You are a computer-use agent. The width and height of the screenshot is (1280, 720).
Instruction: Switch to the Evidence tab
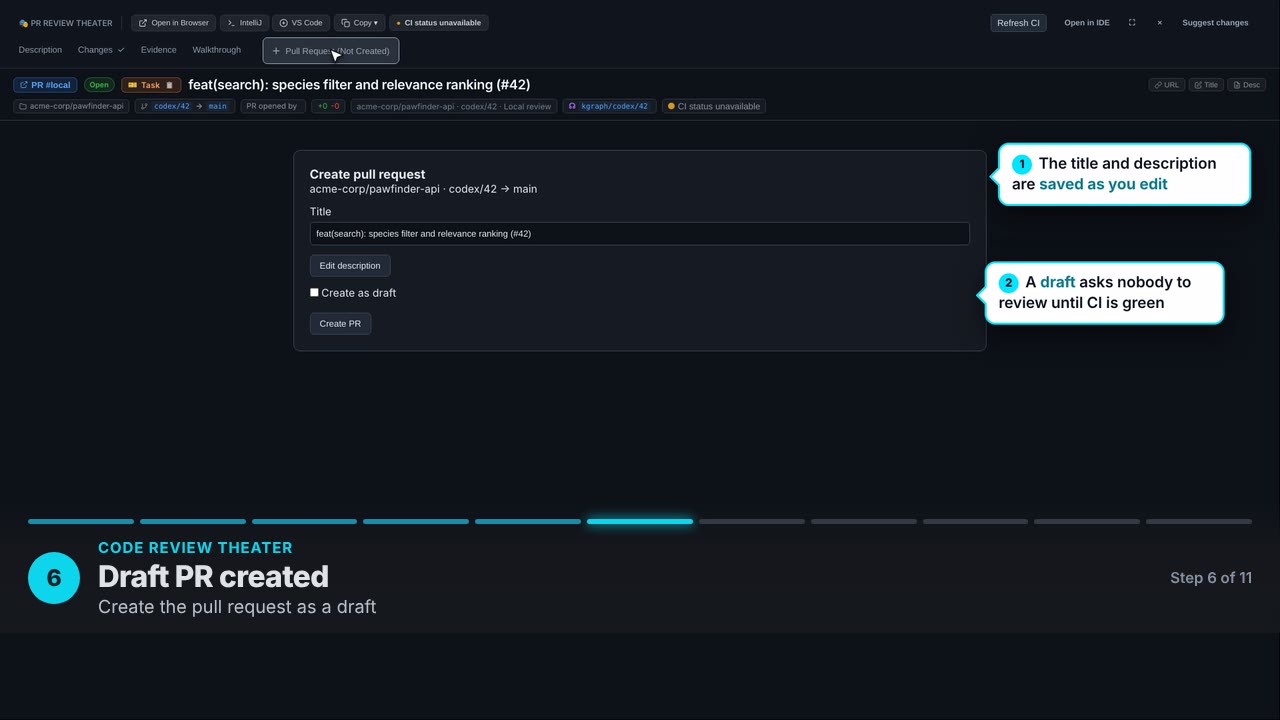coord(158,50)
